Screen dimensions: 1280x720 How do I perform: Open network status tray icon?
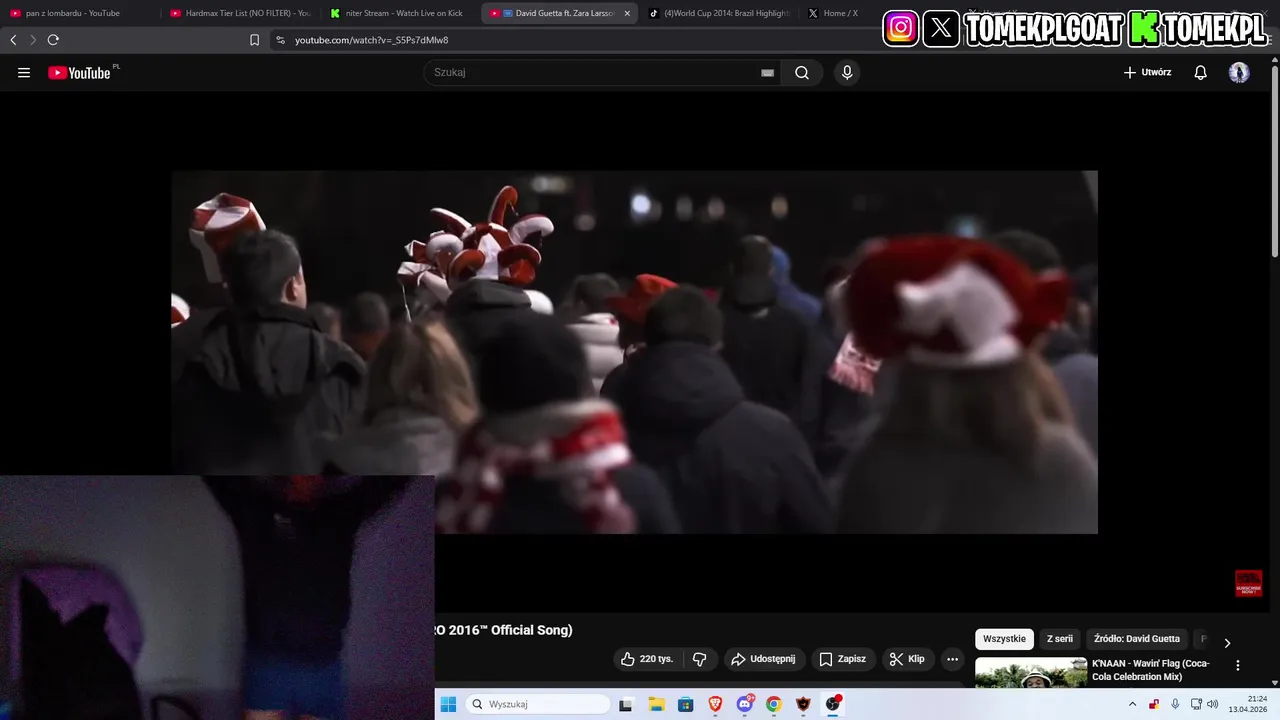click(x=1196, y=704)
